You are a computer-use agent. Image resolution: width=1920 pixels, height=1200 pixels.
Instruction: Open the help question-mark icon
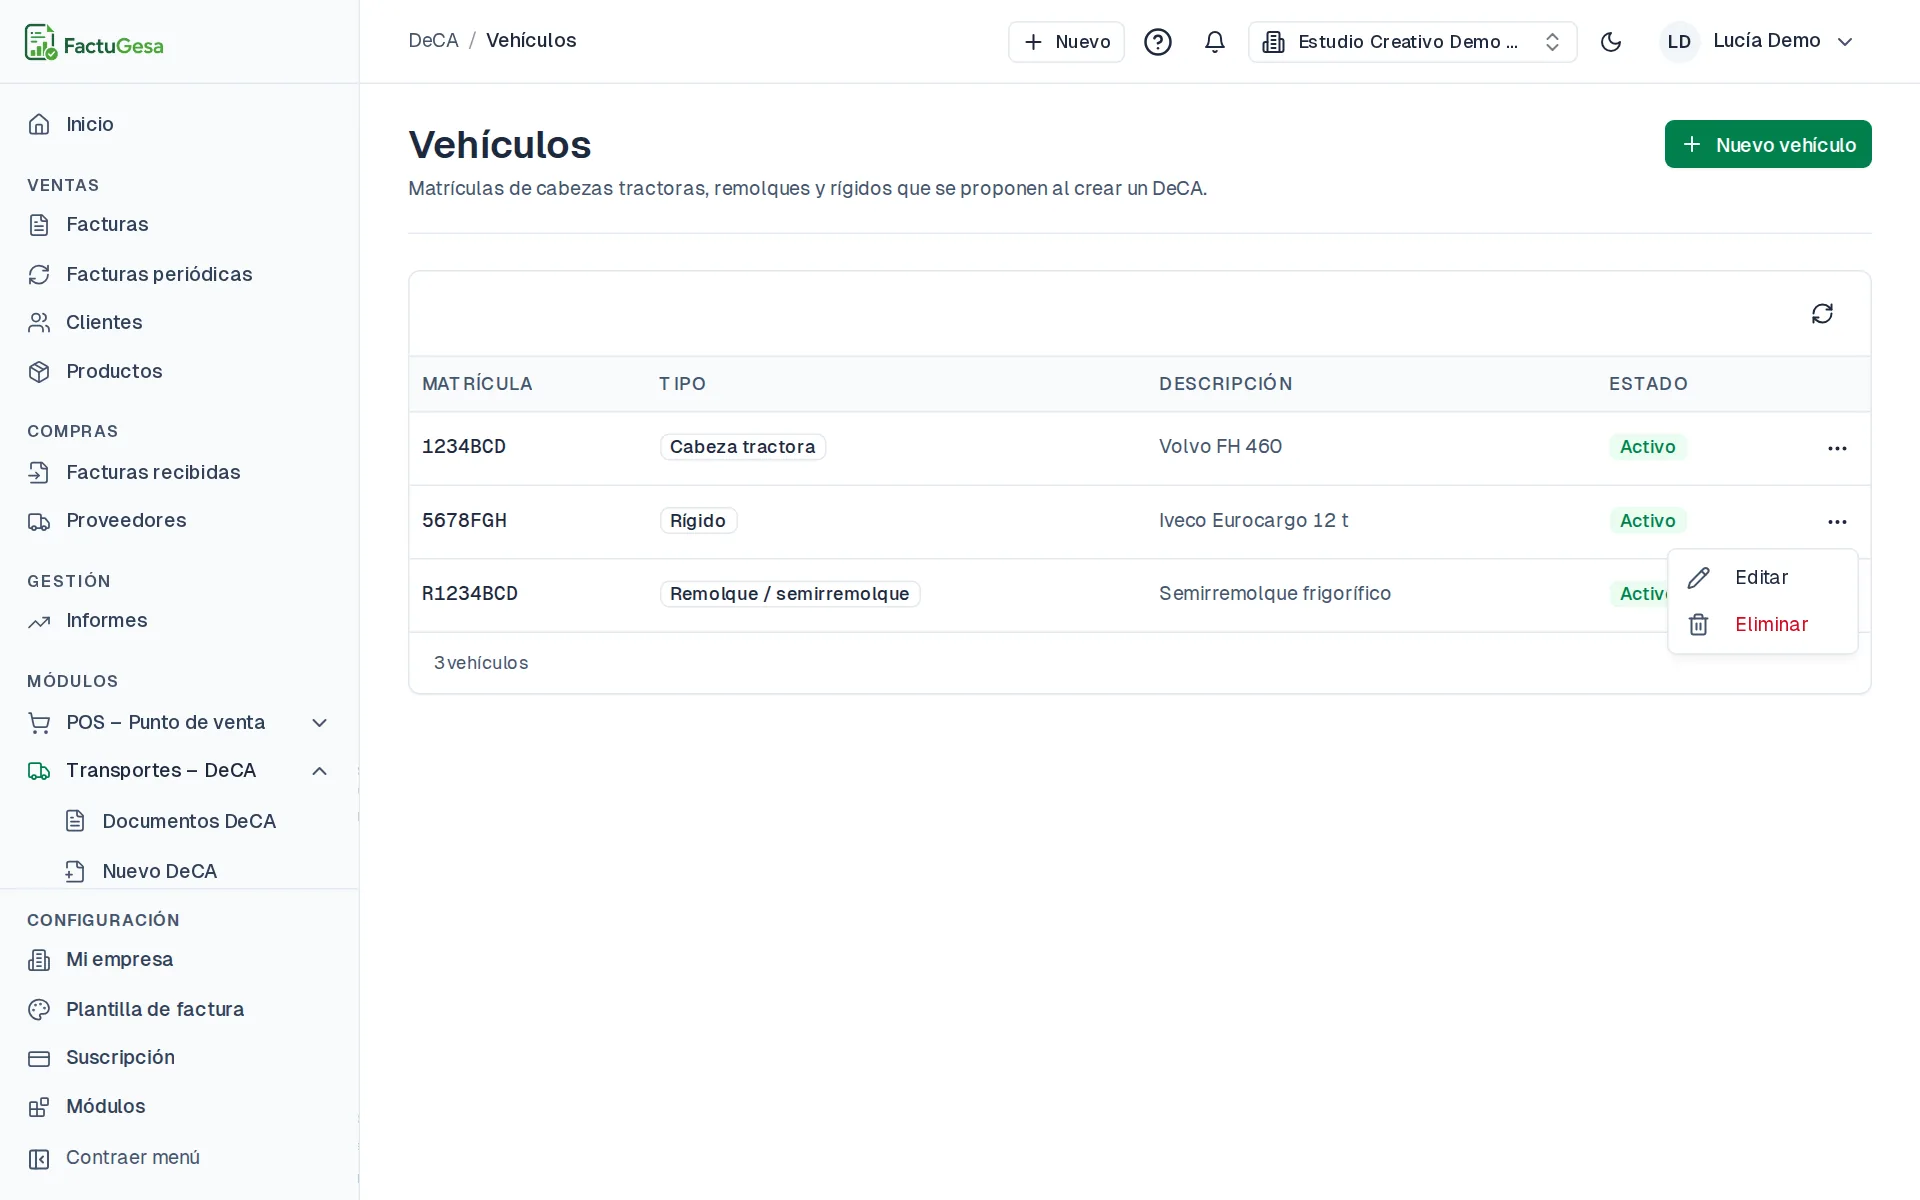tap(1158, 42)
